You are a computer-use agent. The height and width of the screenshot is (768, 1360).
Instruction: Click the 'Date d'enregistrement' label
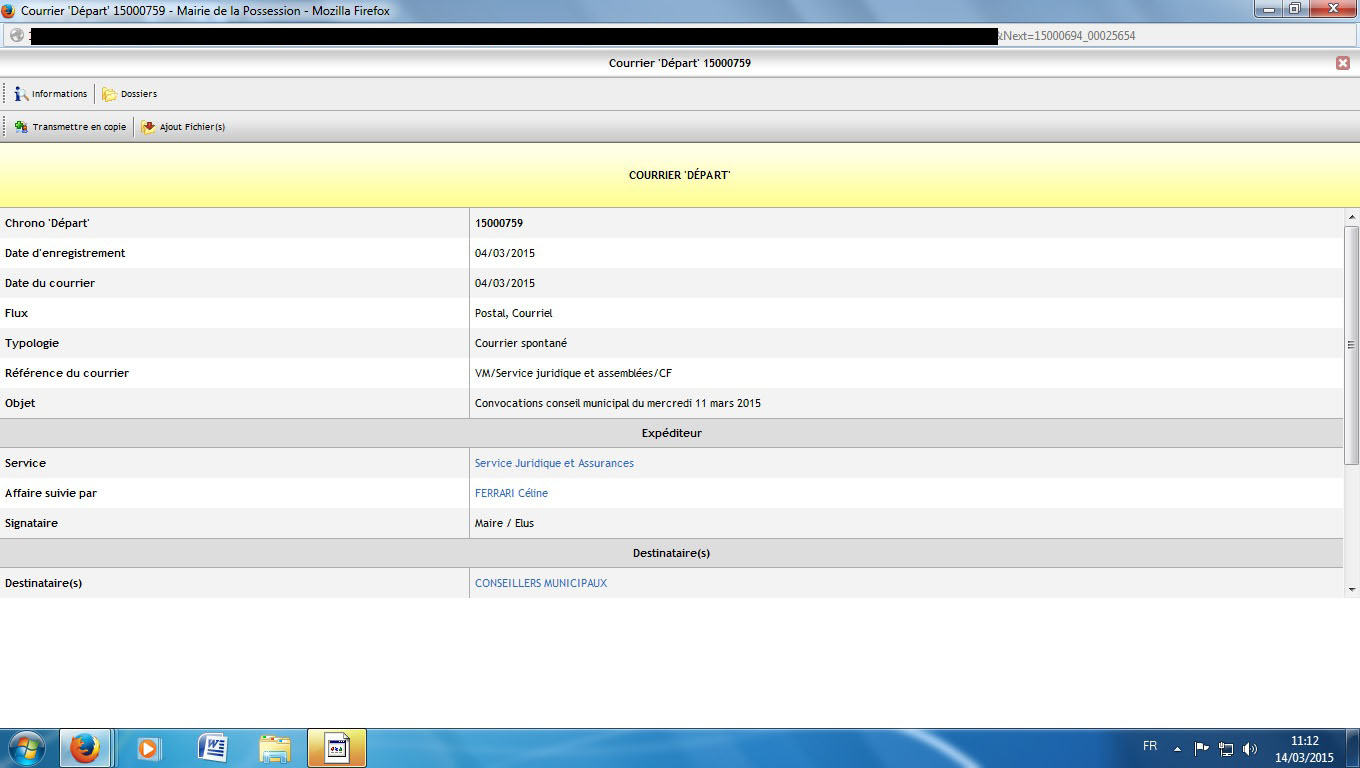[65, 253]
